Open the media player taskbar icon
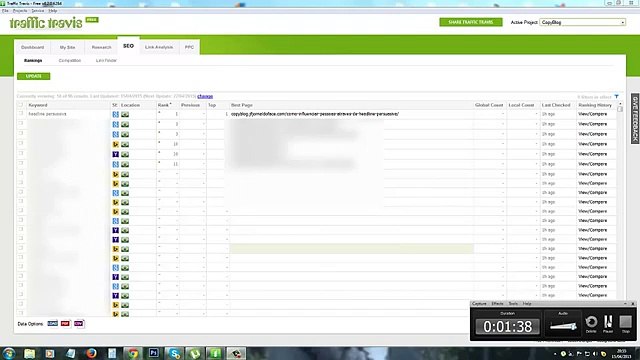 [x=50, y=353]
